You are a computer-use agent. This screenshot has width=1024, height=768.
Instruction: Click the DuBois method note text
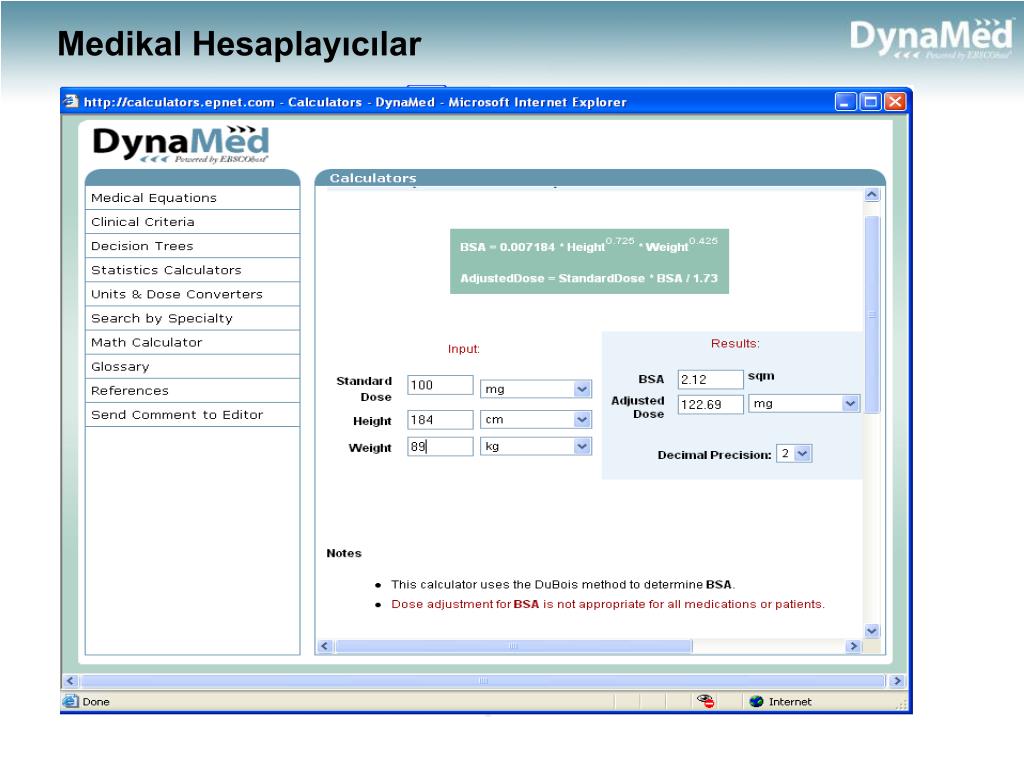point(563,584)
